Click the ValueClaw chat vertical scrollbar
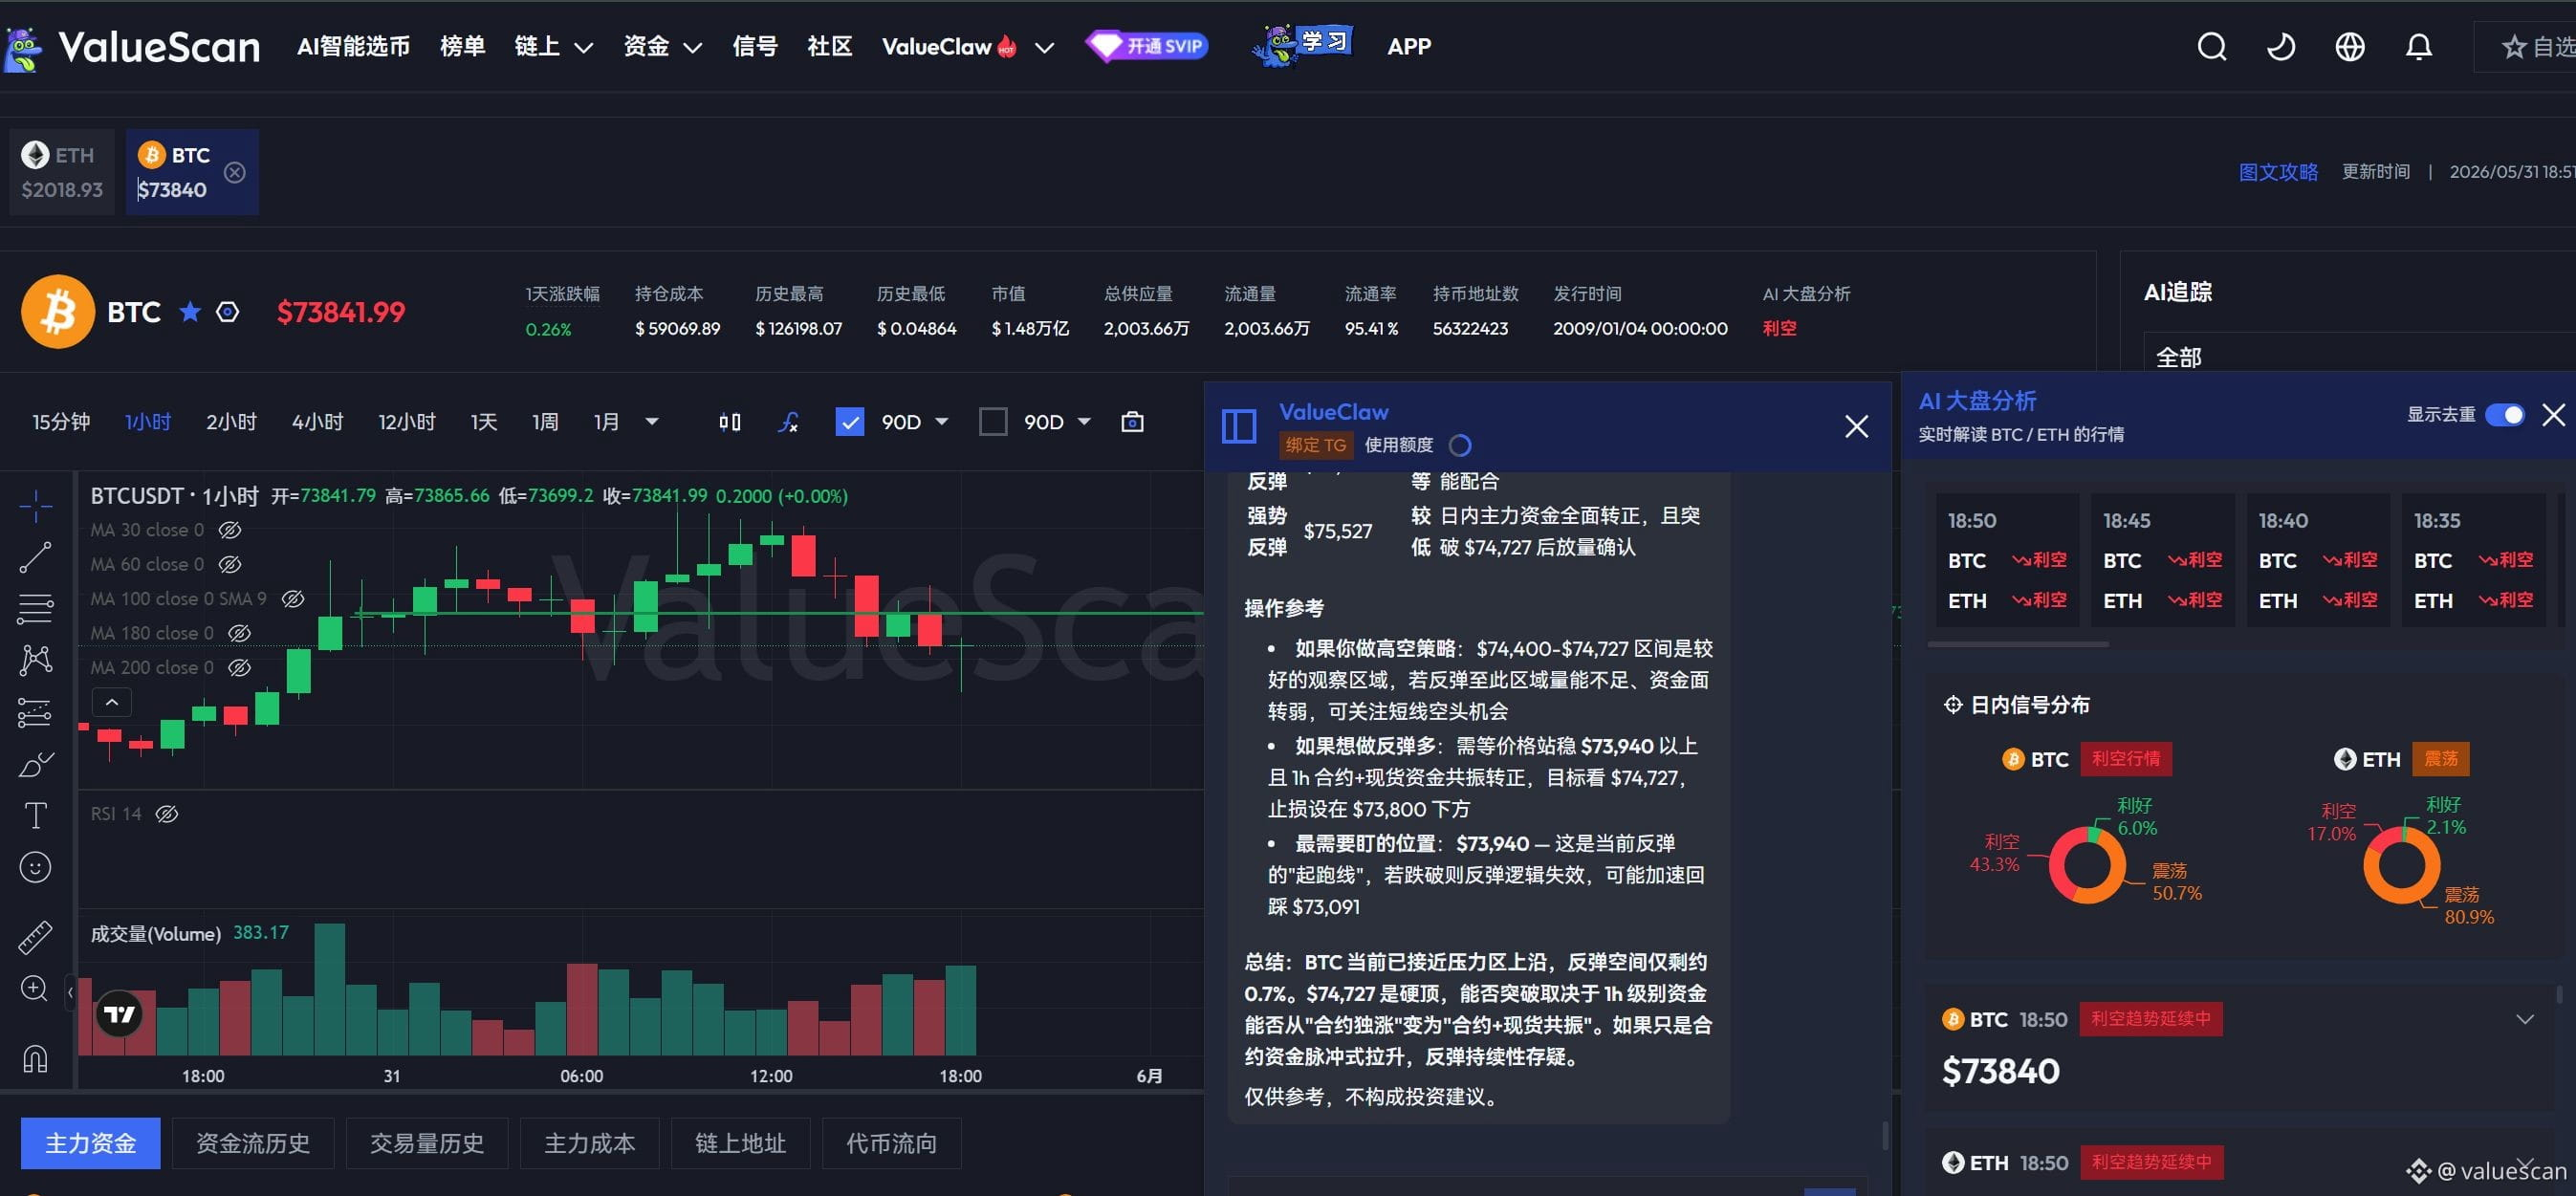The height and width of the screenshot is (1196, 2576). tap(1885, 1136)
